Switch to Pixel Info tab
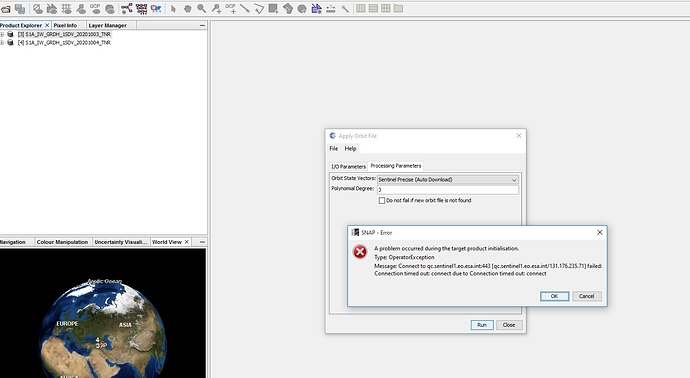 [65, 26]
